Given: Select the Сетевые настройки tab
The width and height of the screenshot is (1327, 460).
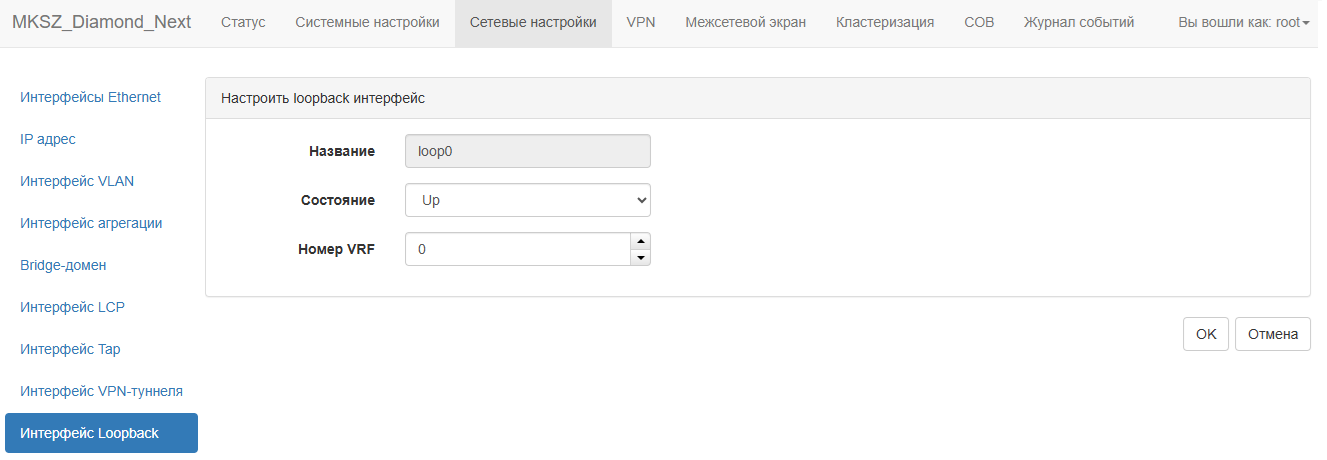Looking at the screenshot, I should tap(533, 23).
